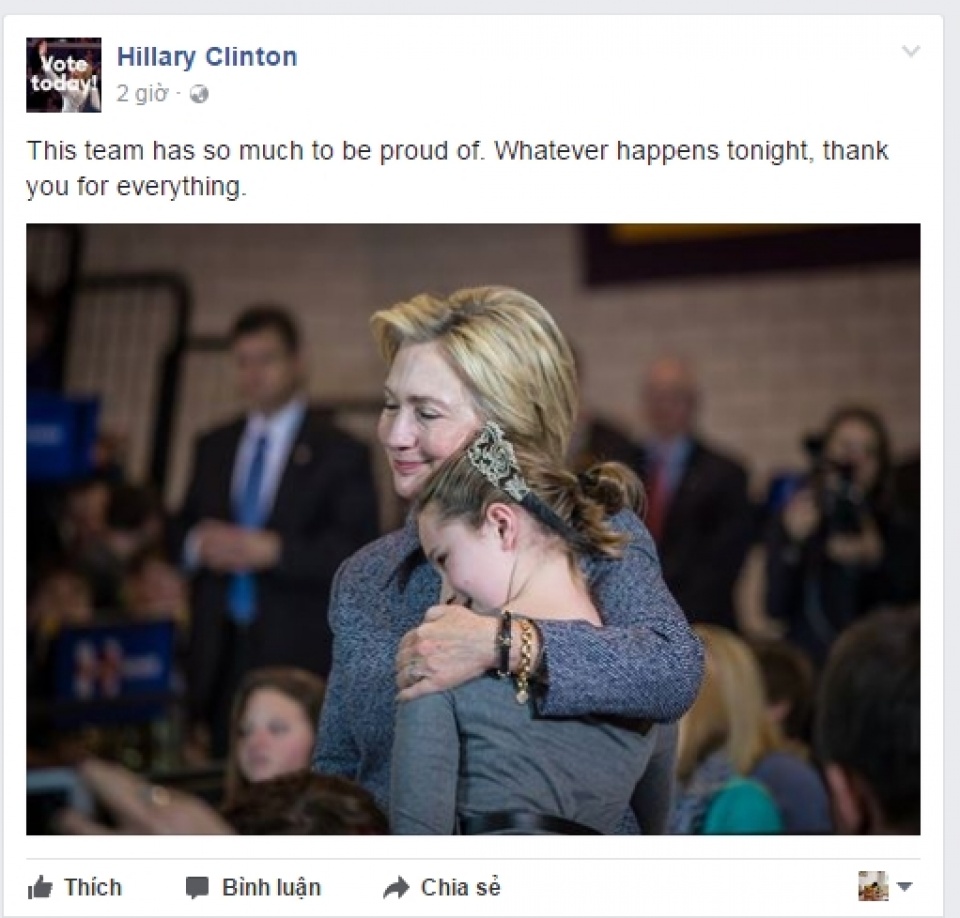Viewport: 960px width, 918px height.
Task: Click the Bình luận speech bubble icon
Action: (197, 887)
